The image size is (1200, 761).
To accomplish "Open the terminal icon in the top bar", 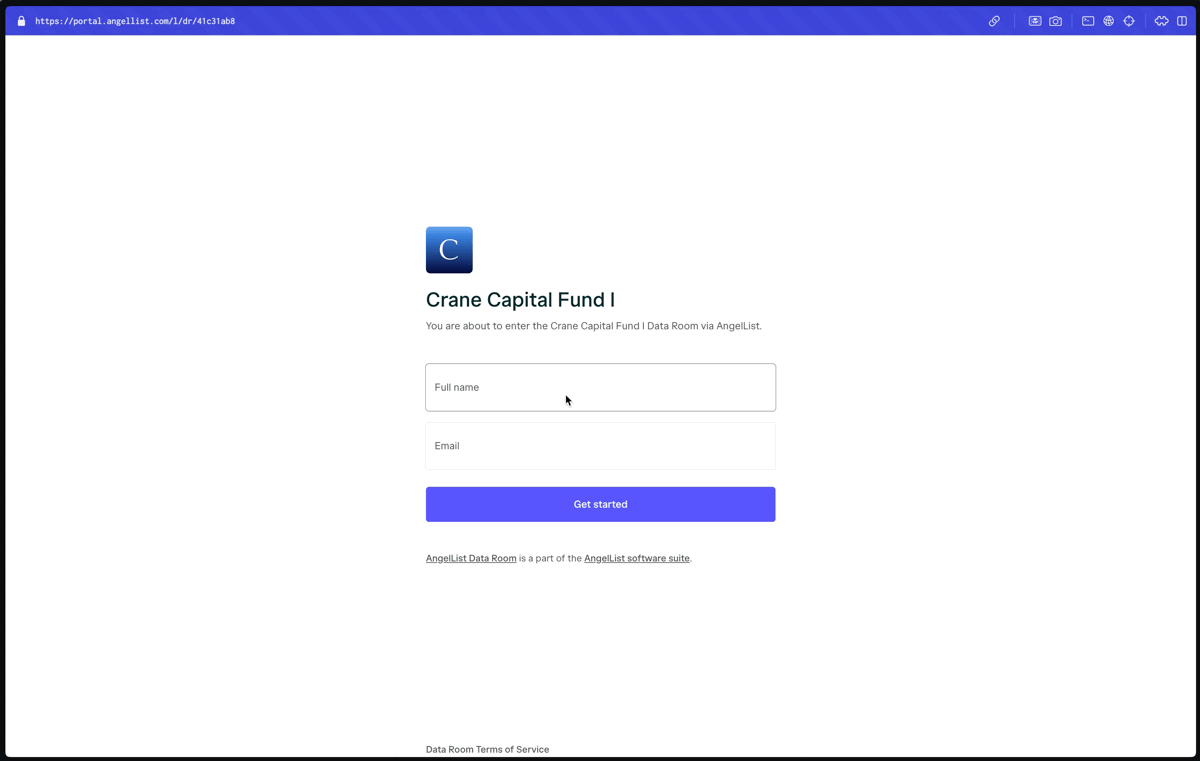I will pyautogui.click(x=1088, y=20).
